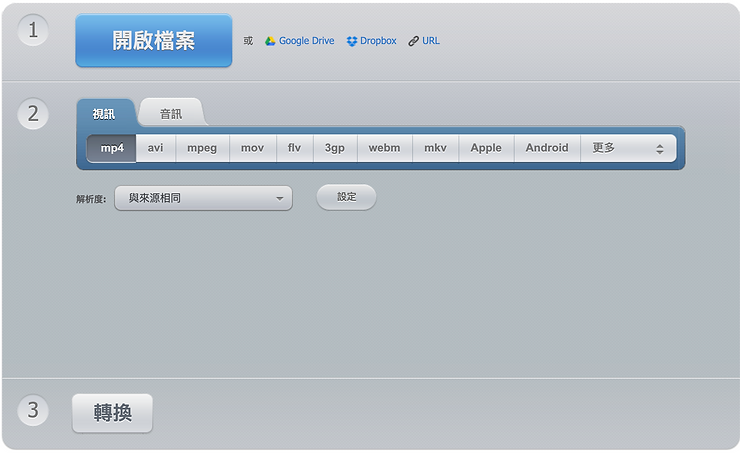
Task: Select the avi format
Action: tap(155, 148)
